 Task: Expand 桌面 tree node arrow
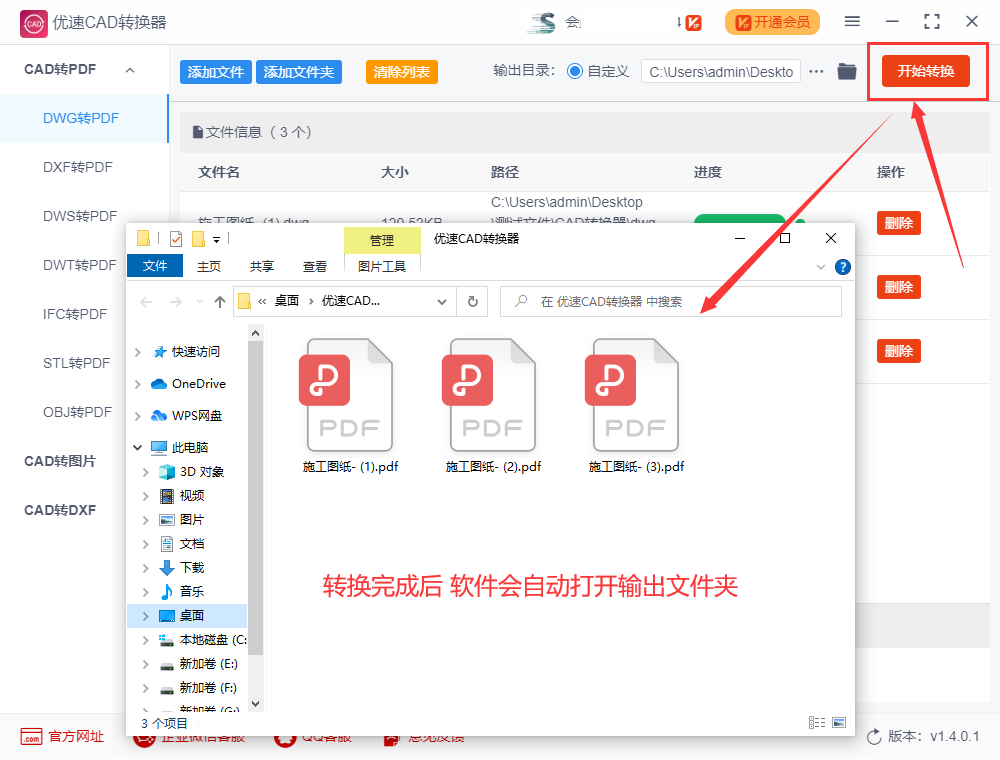[x=145, y=616]
